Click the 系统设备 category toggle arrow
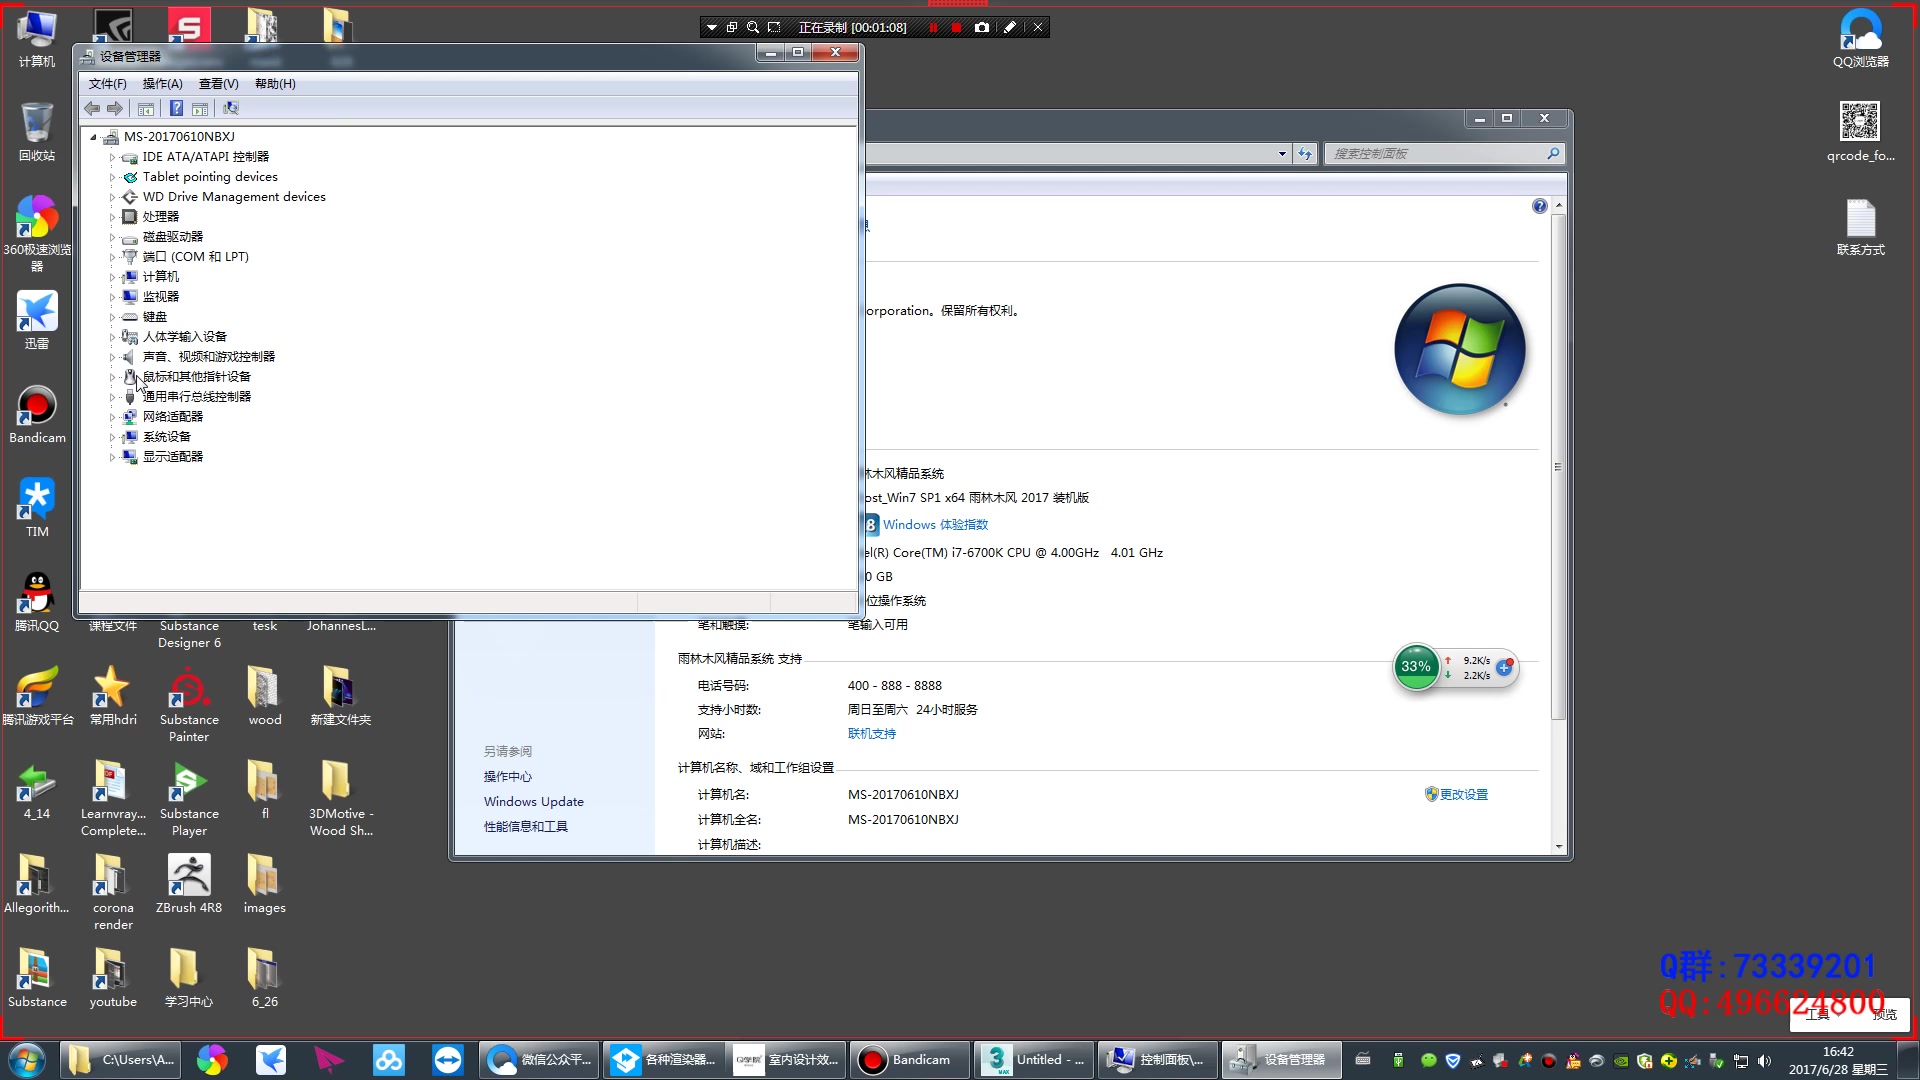 (x=112, y=435)
